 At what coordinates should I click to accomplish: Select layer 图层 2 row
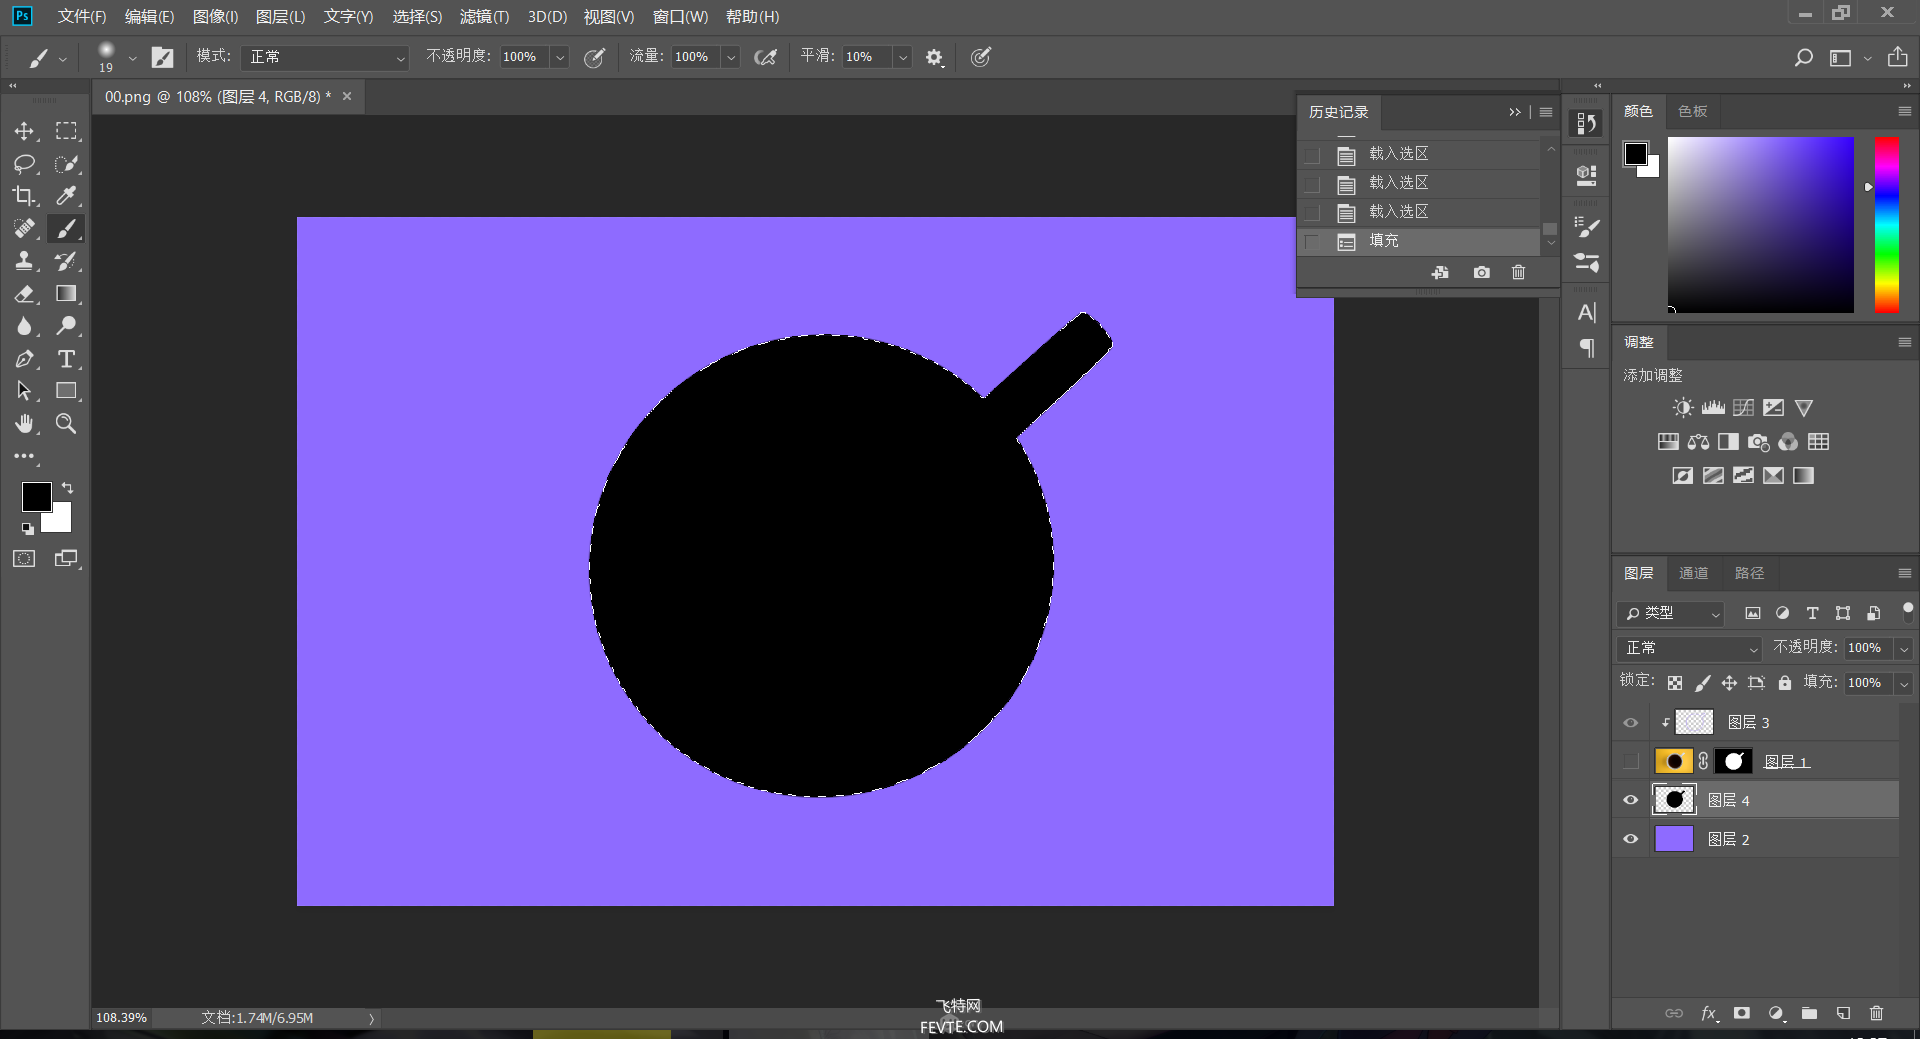click(x=1757, y=839)
